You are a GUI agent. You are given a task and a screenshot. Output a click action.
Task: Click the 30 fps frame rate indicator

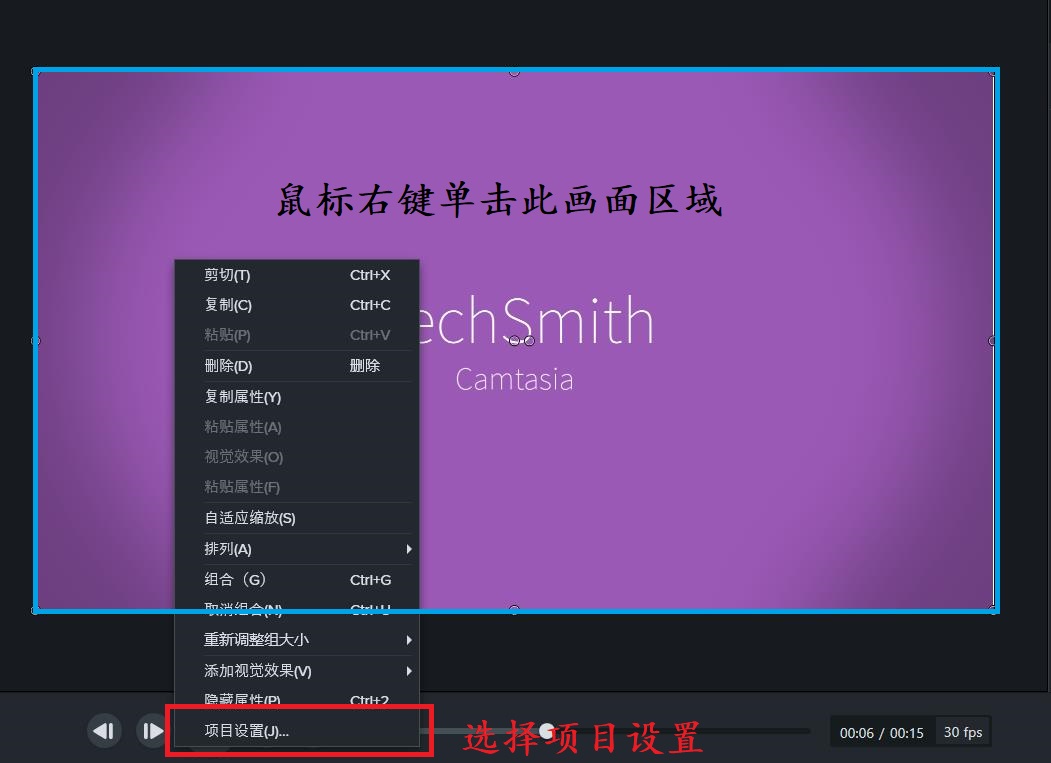[x=962, y=731]
